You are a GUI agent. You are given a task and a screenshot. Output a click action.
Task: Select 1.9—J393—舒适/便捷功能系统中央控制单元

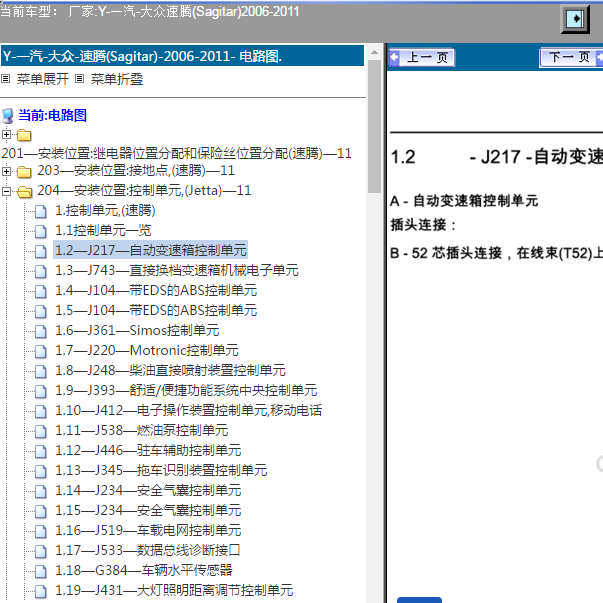[x=186, y=390]
